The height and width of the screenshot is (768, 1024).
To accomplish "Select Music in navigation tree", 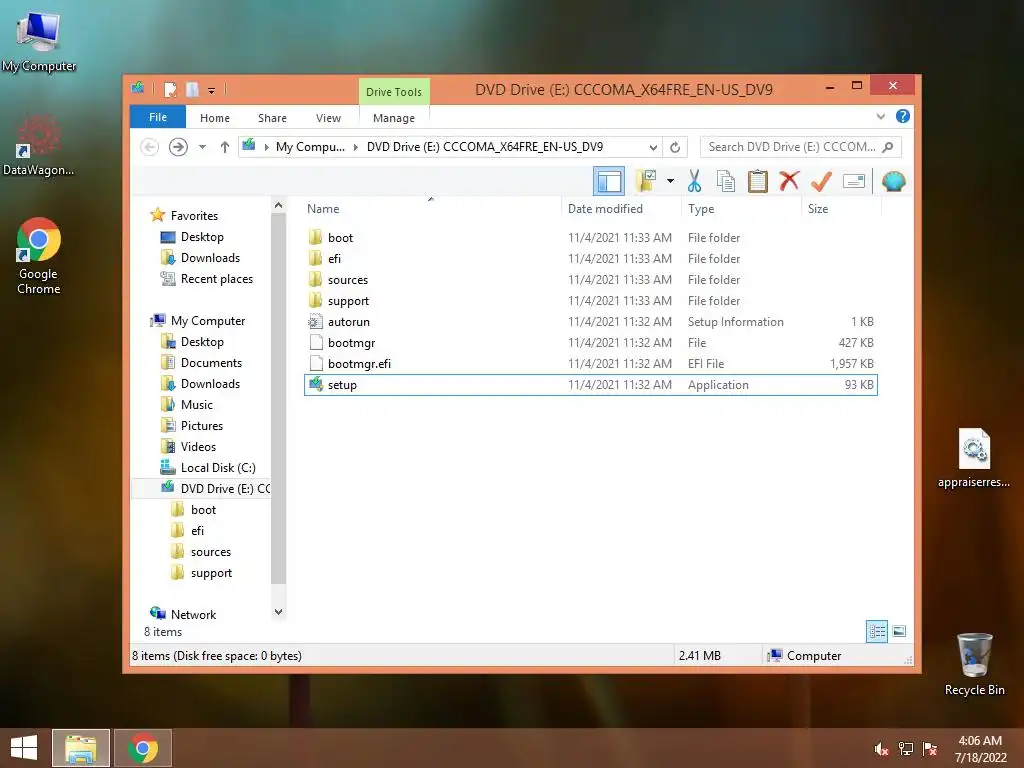I will point(197,405).
